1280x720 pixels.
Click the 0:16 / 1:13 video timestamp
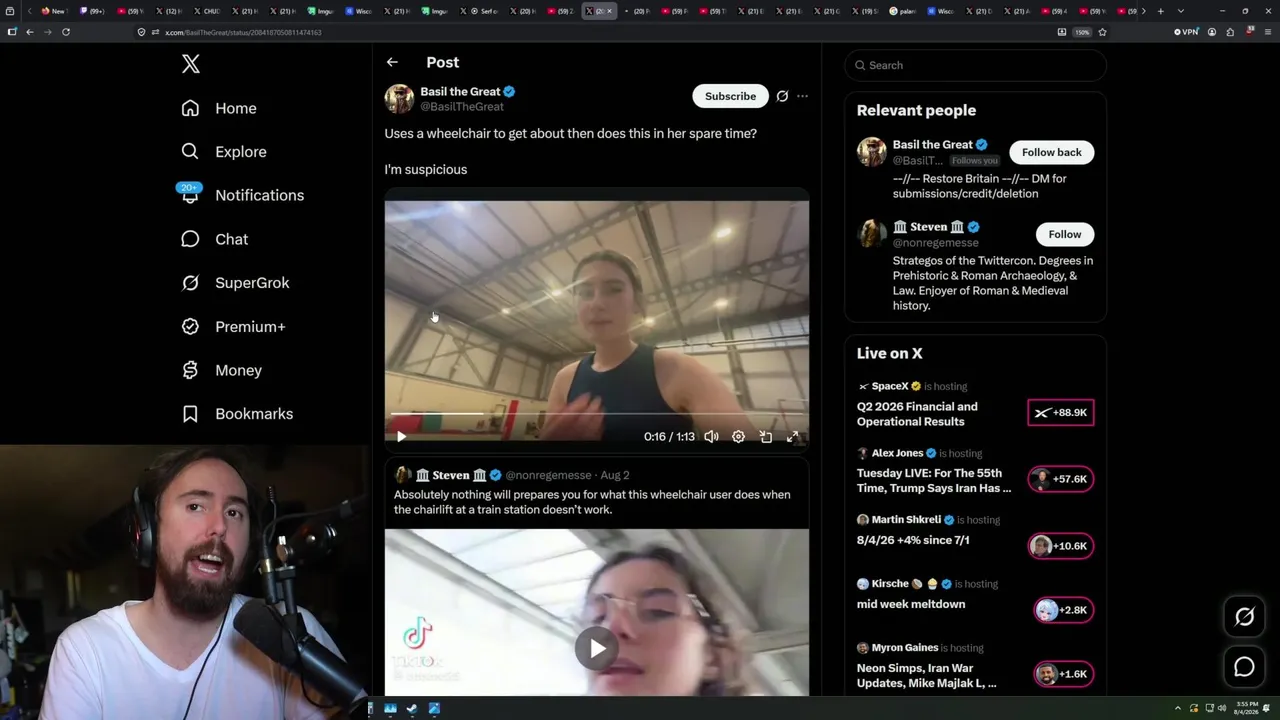669,437
